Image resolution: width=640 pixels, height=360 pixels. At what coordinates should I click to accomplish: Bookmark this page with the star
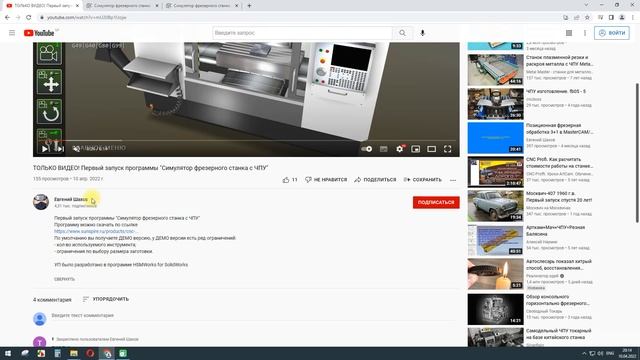click(x=587, y=18)
